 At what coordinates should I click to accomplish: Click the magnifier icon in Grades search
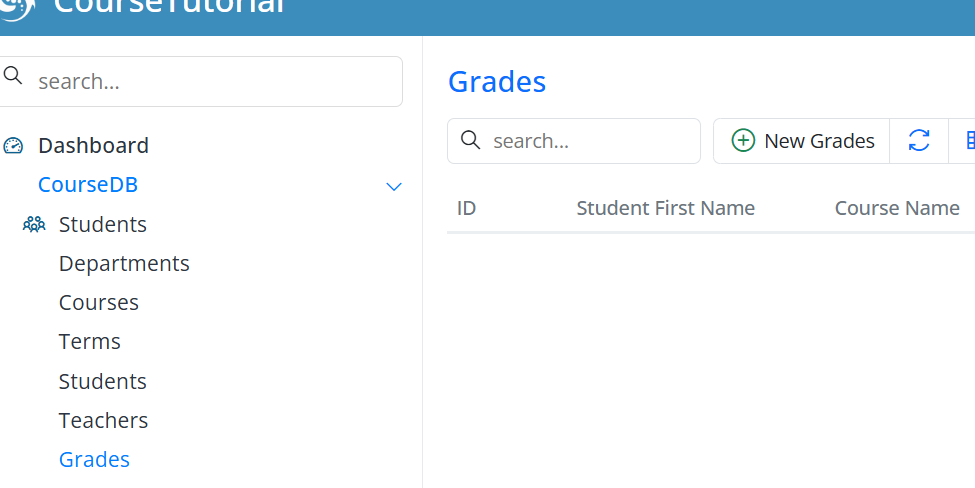471,140
